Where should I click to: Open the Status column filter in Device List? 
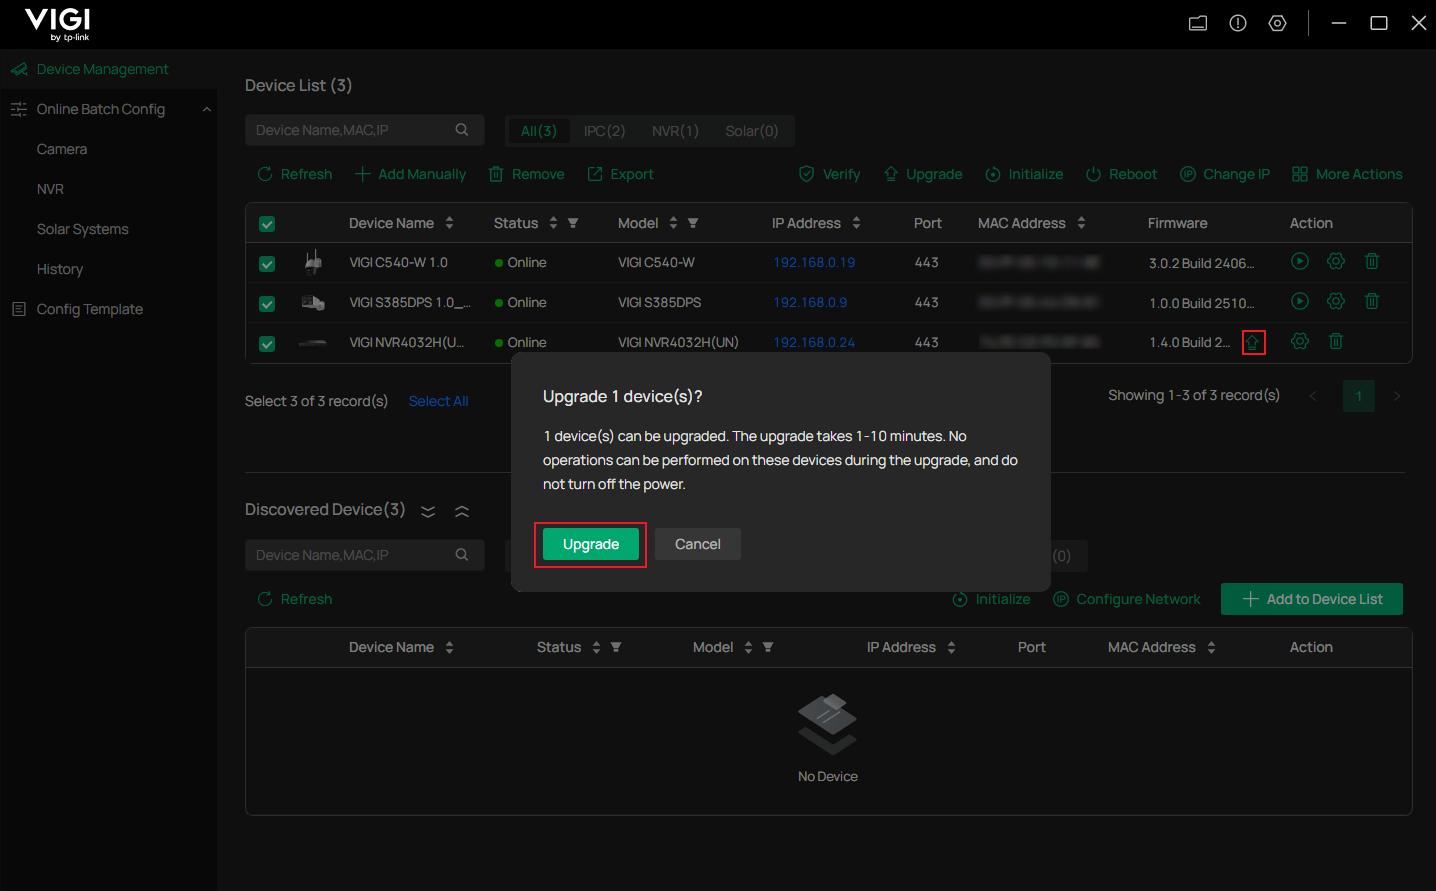[573, 223]
